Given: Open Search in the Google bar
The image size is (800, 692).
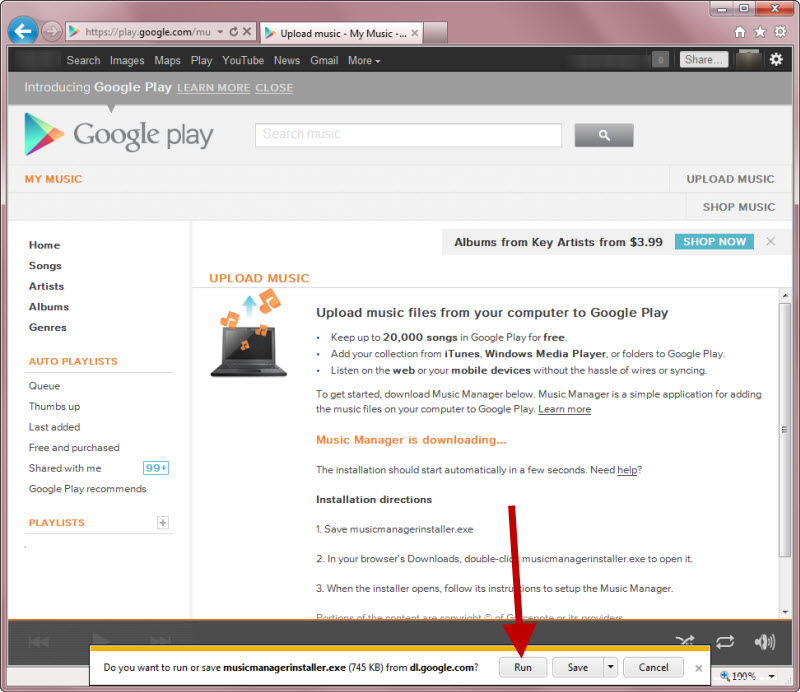Looking at the screenshot, I should coord(83,60).
